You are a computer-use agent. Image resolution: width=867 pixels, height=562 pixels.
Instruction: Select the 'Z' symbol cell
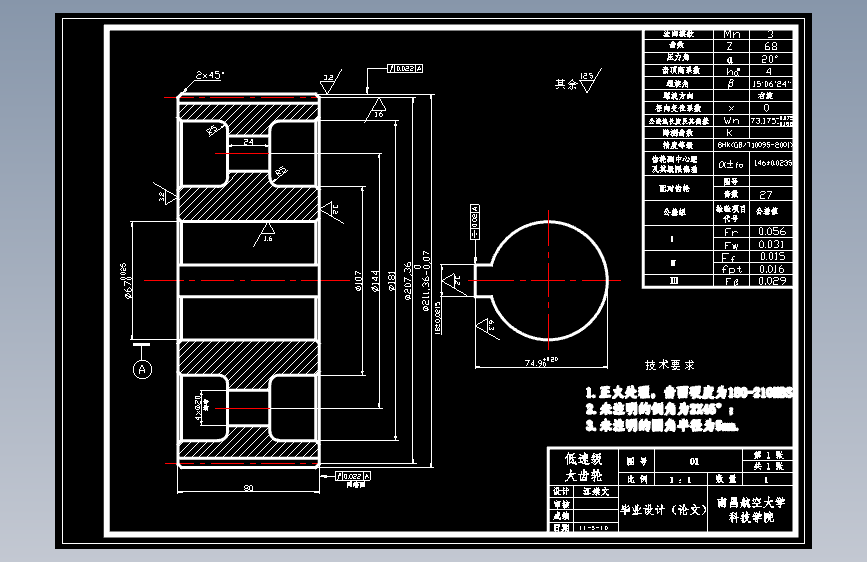(x=731, y=46)
